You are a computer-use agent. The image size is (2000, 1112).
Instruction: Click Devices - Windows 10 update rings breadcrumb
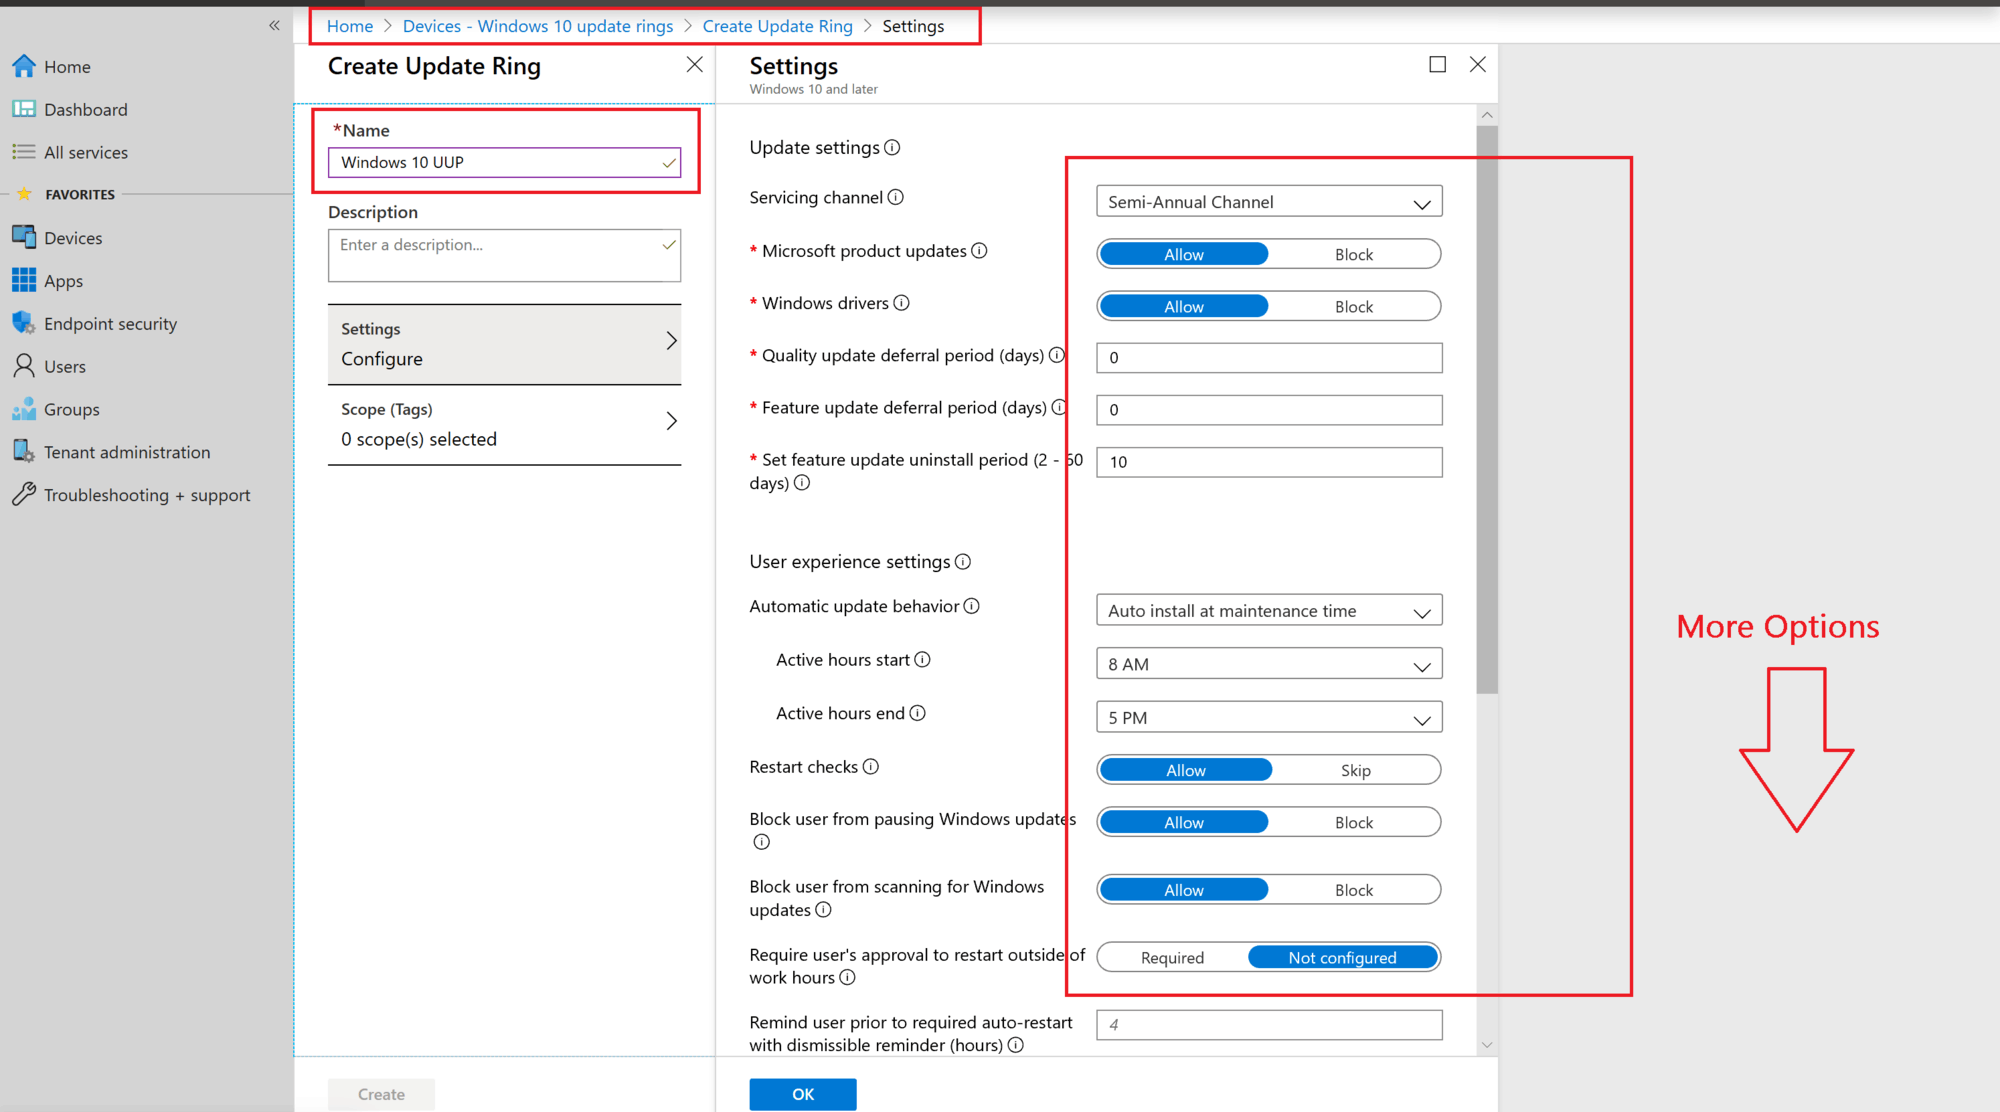click(x=538, y=26)
